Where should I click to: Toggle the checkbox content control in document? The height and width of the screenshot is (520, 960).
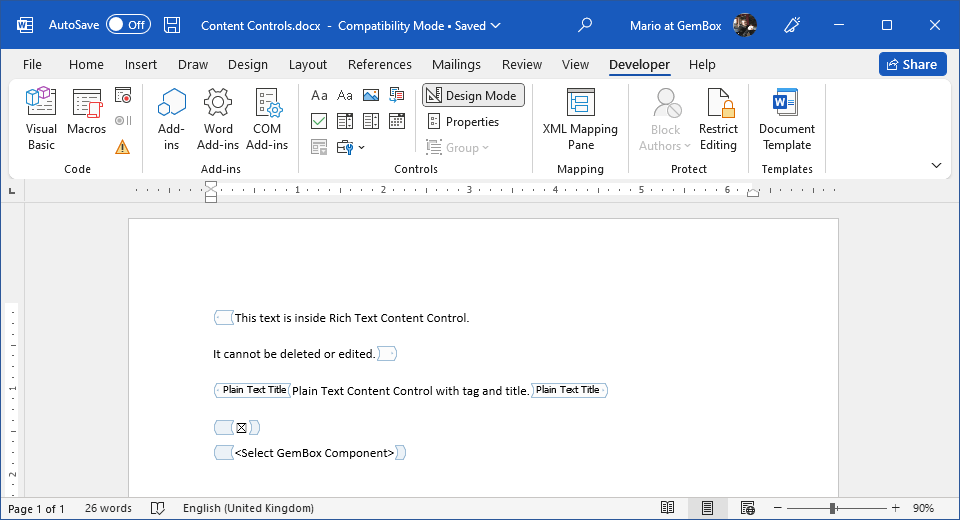(241, 428)
